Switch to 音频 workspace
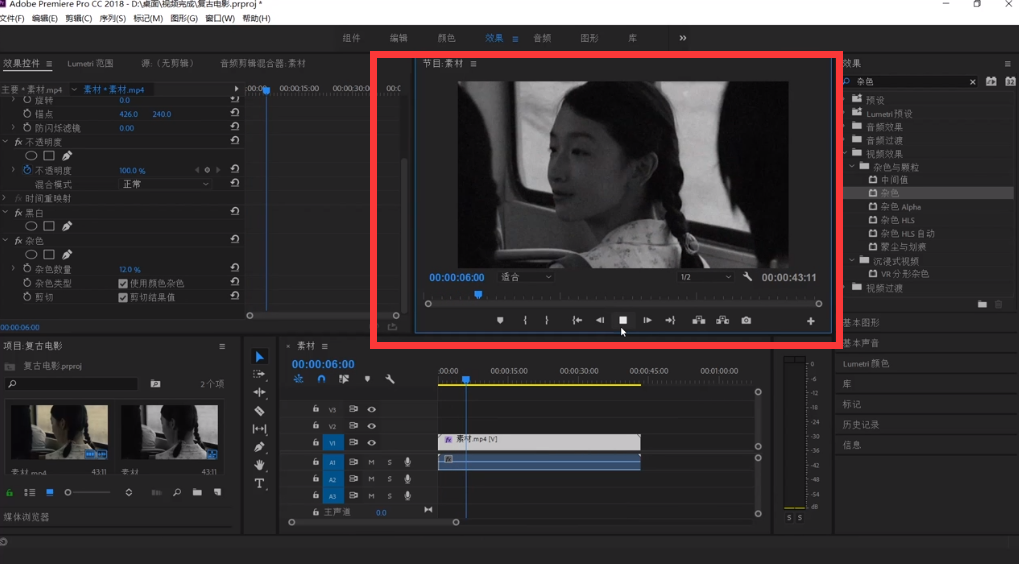The height and width of the screenshot is (564, 1019). click(542, 38)
